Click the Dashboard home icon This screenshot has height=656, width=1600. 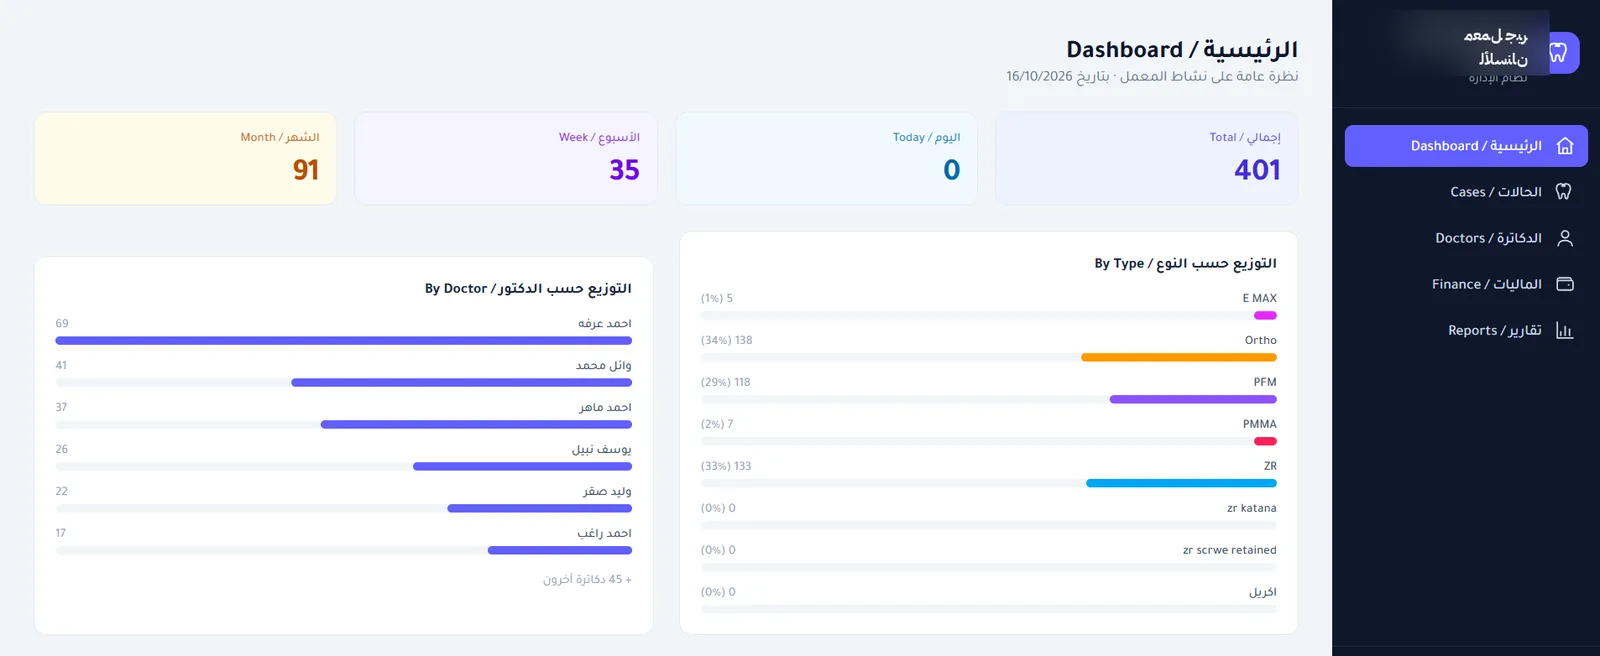point(1565,146)
